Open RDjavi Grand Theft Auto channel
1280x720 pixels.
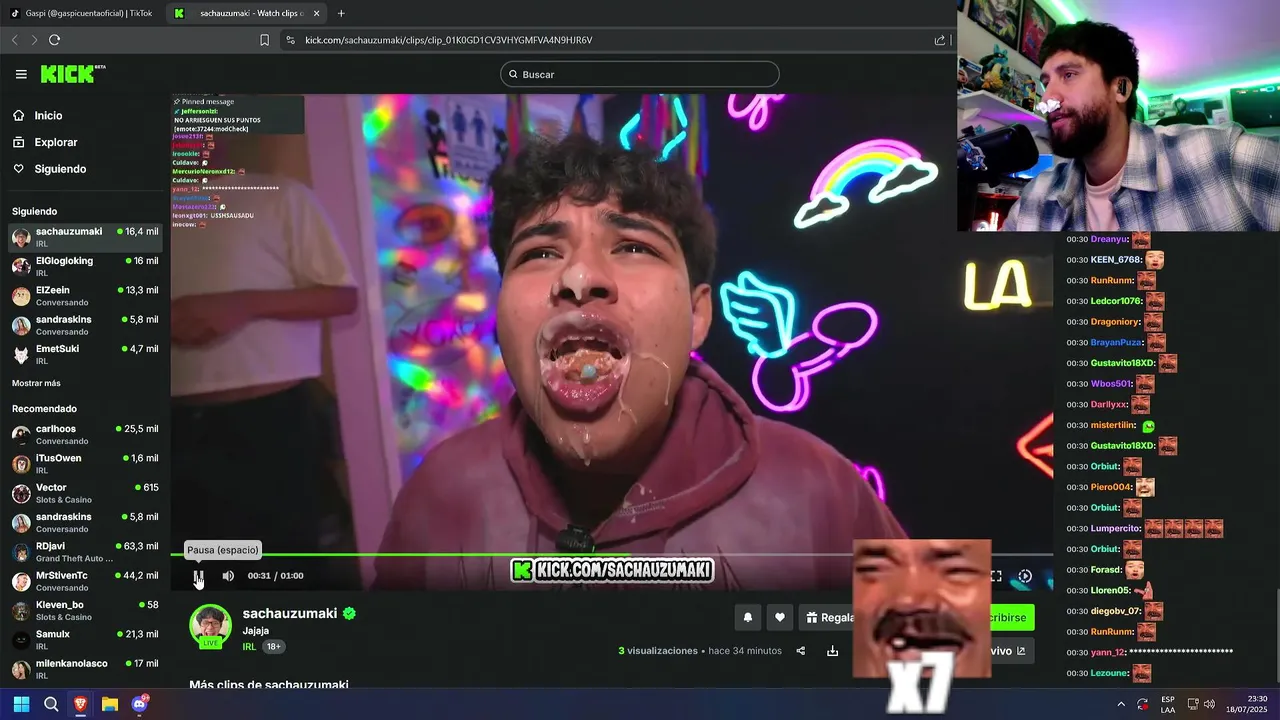(x=85, y=552)
